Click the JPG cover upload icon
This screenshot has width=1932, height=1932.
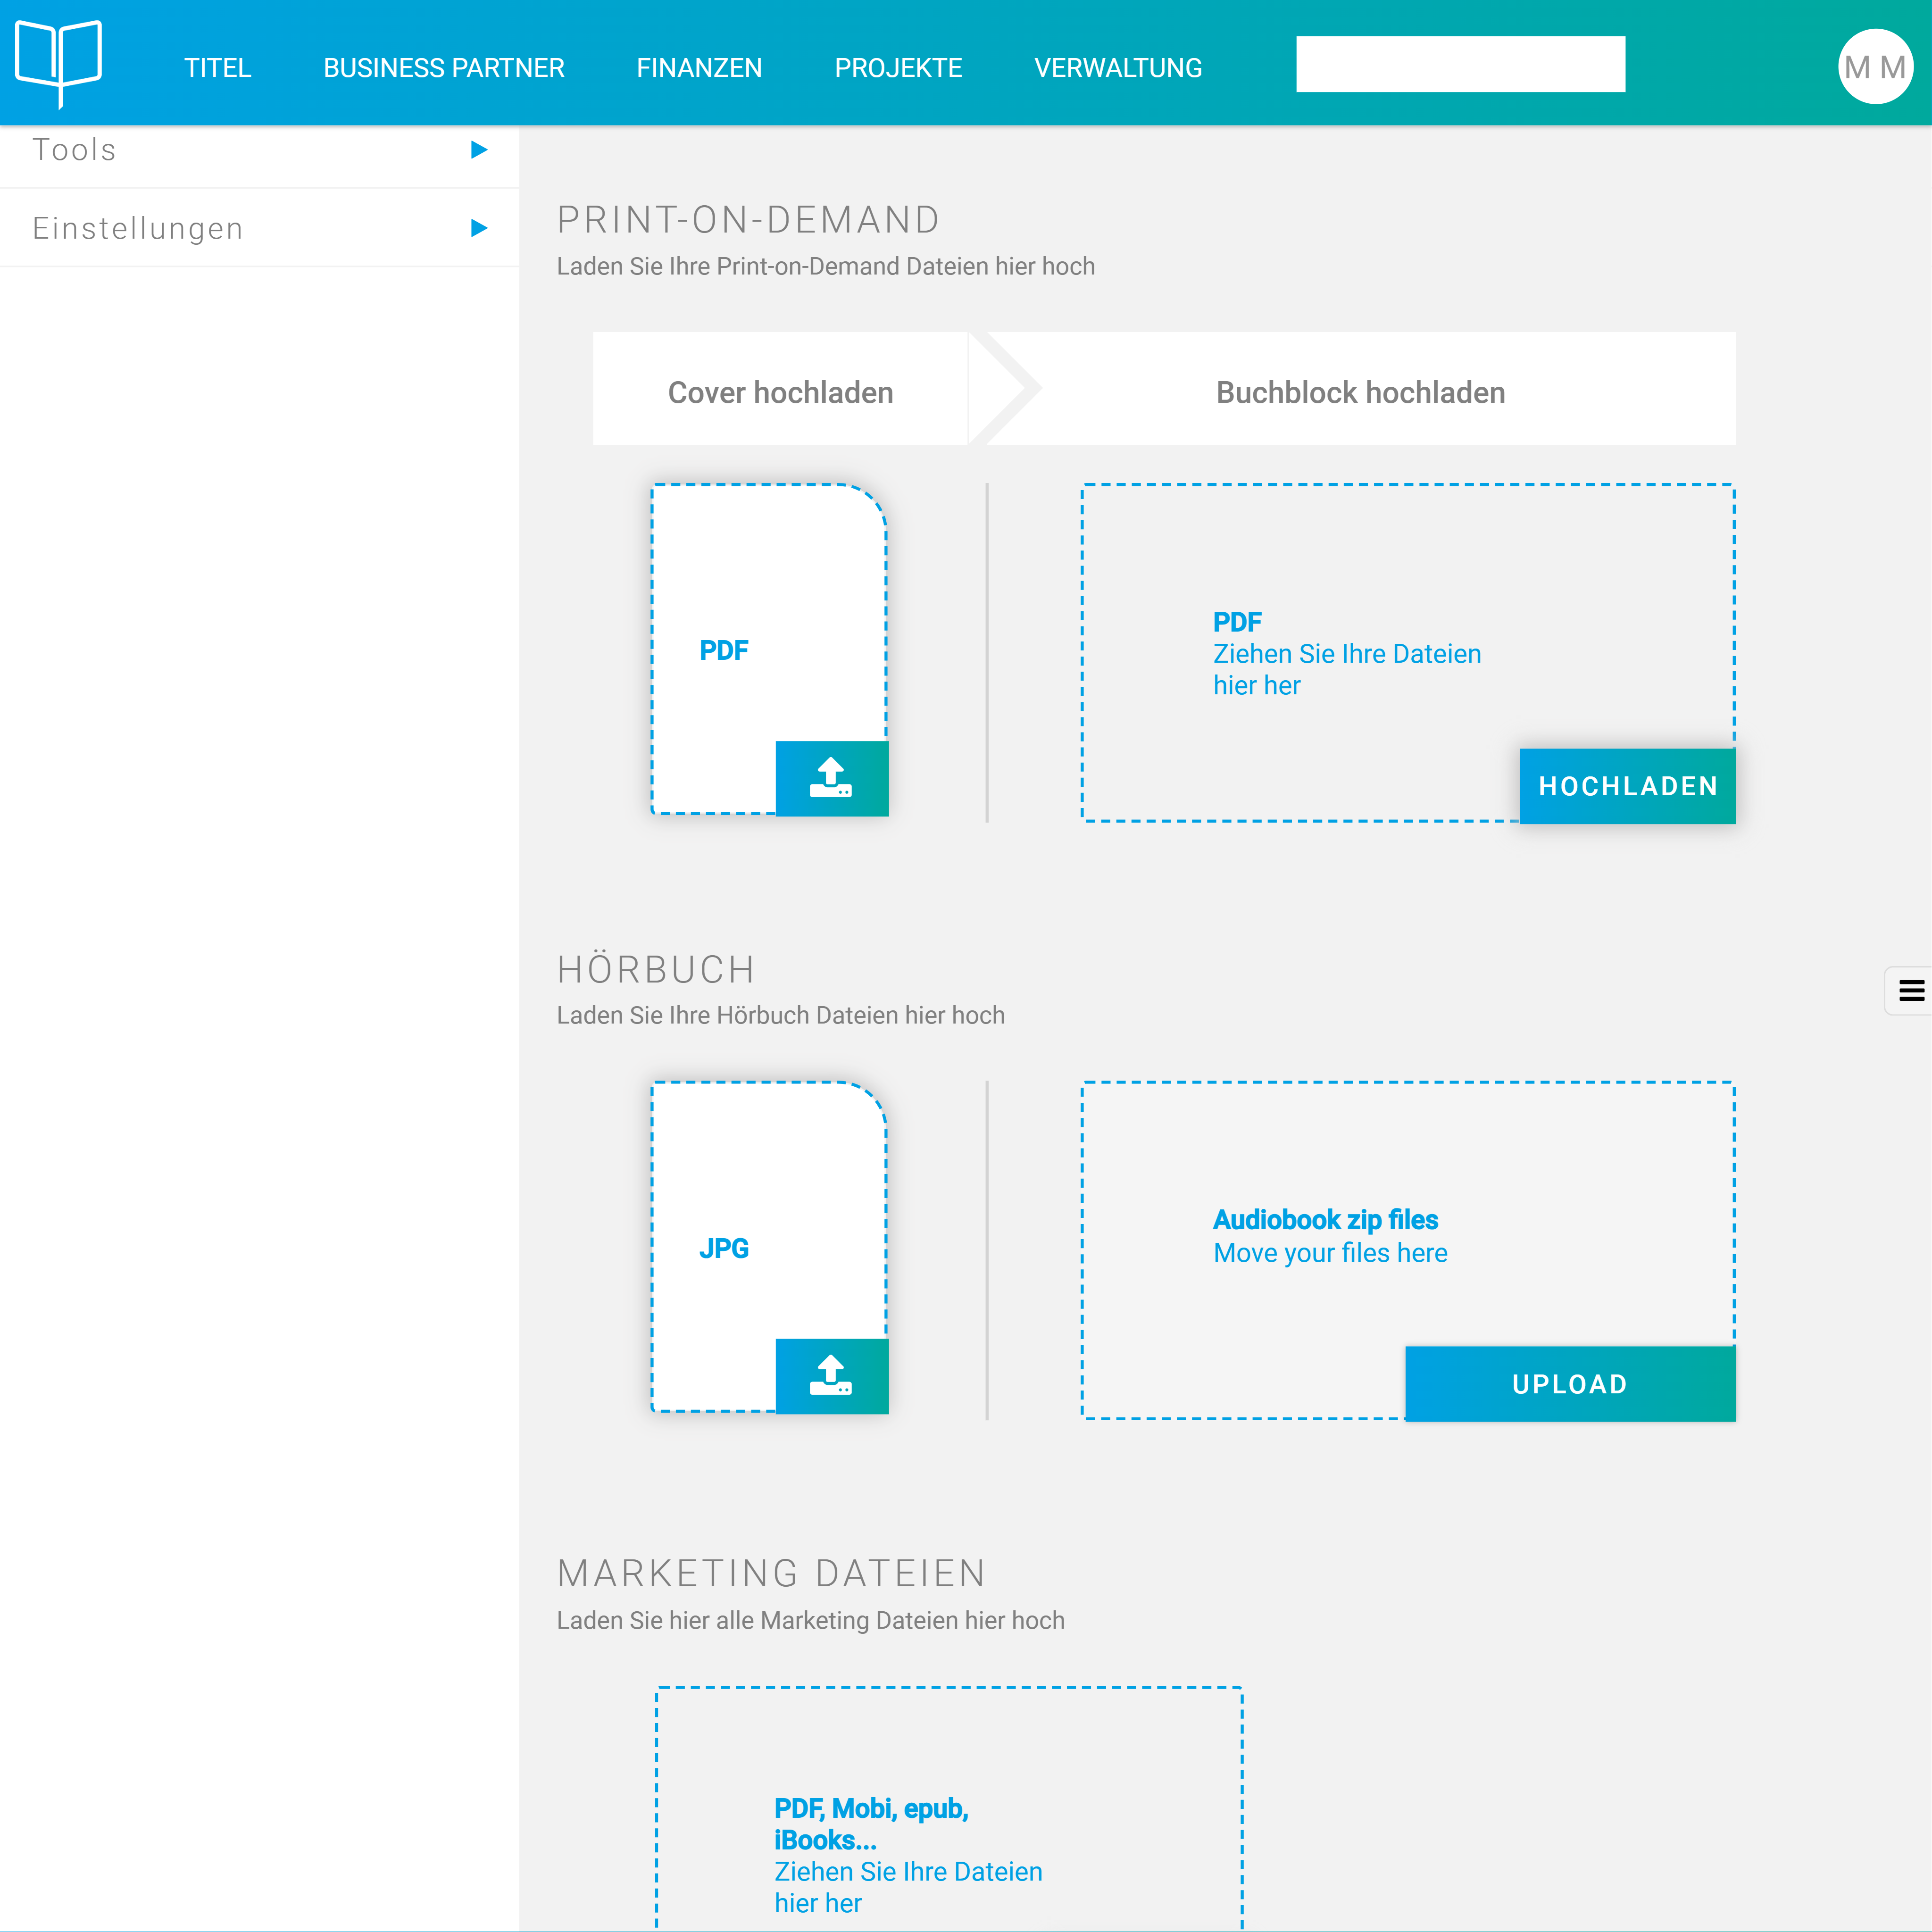click(x=831, y=1375)
